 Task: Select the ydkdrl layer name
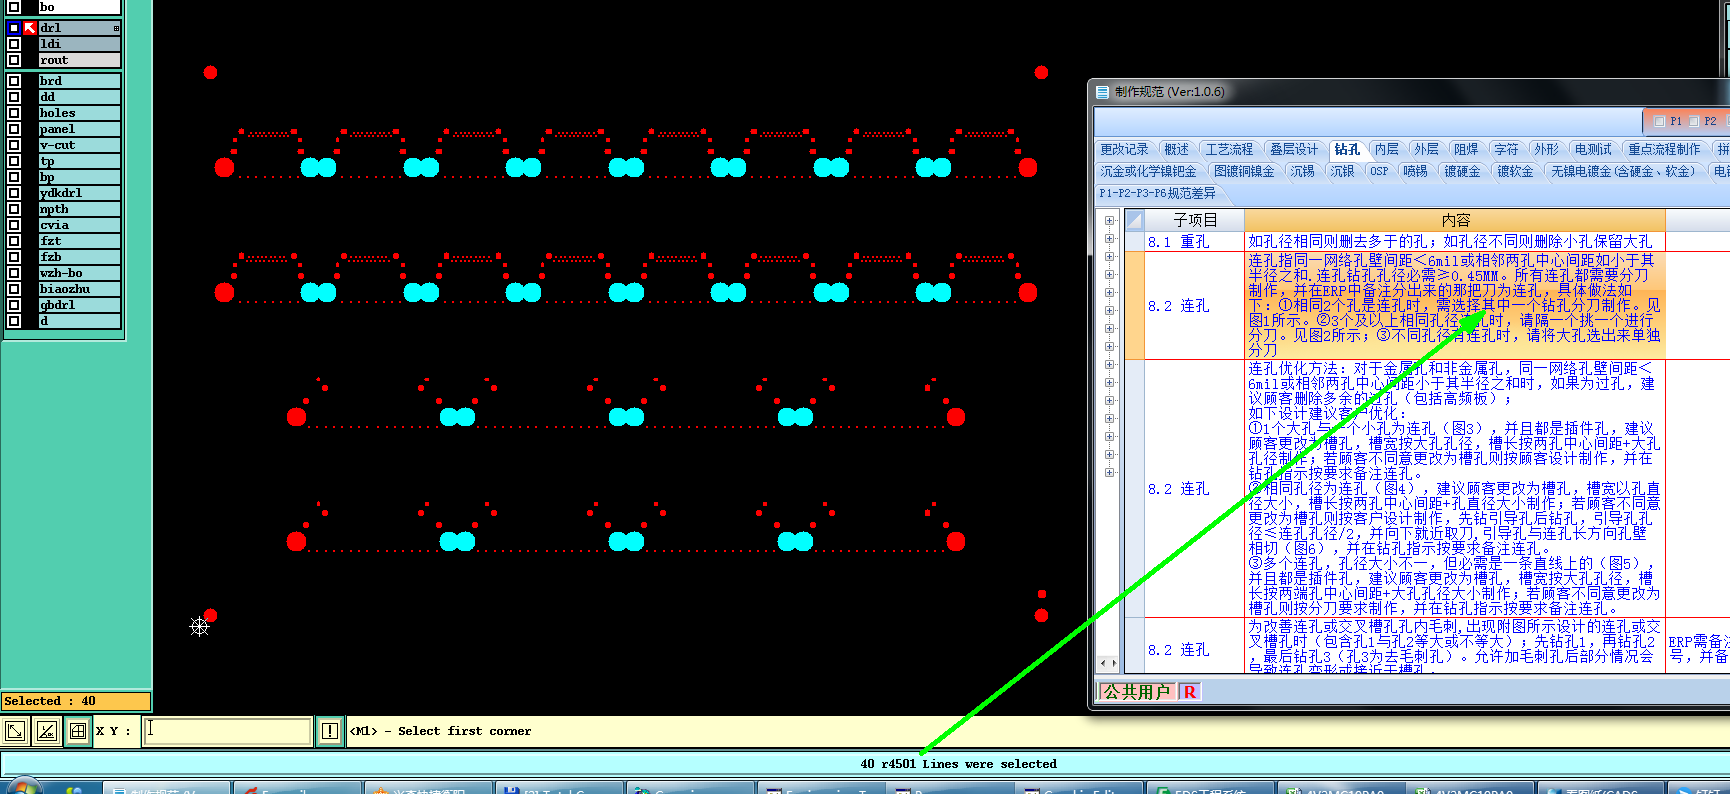point(79,193)
